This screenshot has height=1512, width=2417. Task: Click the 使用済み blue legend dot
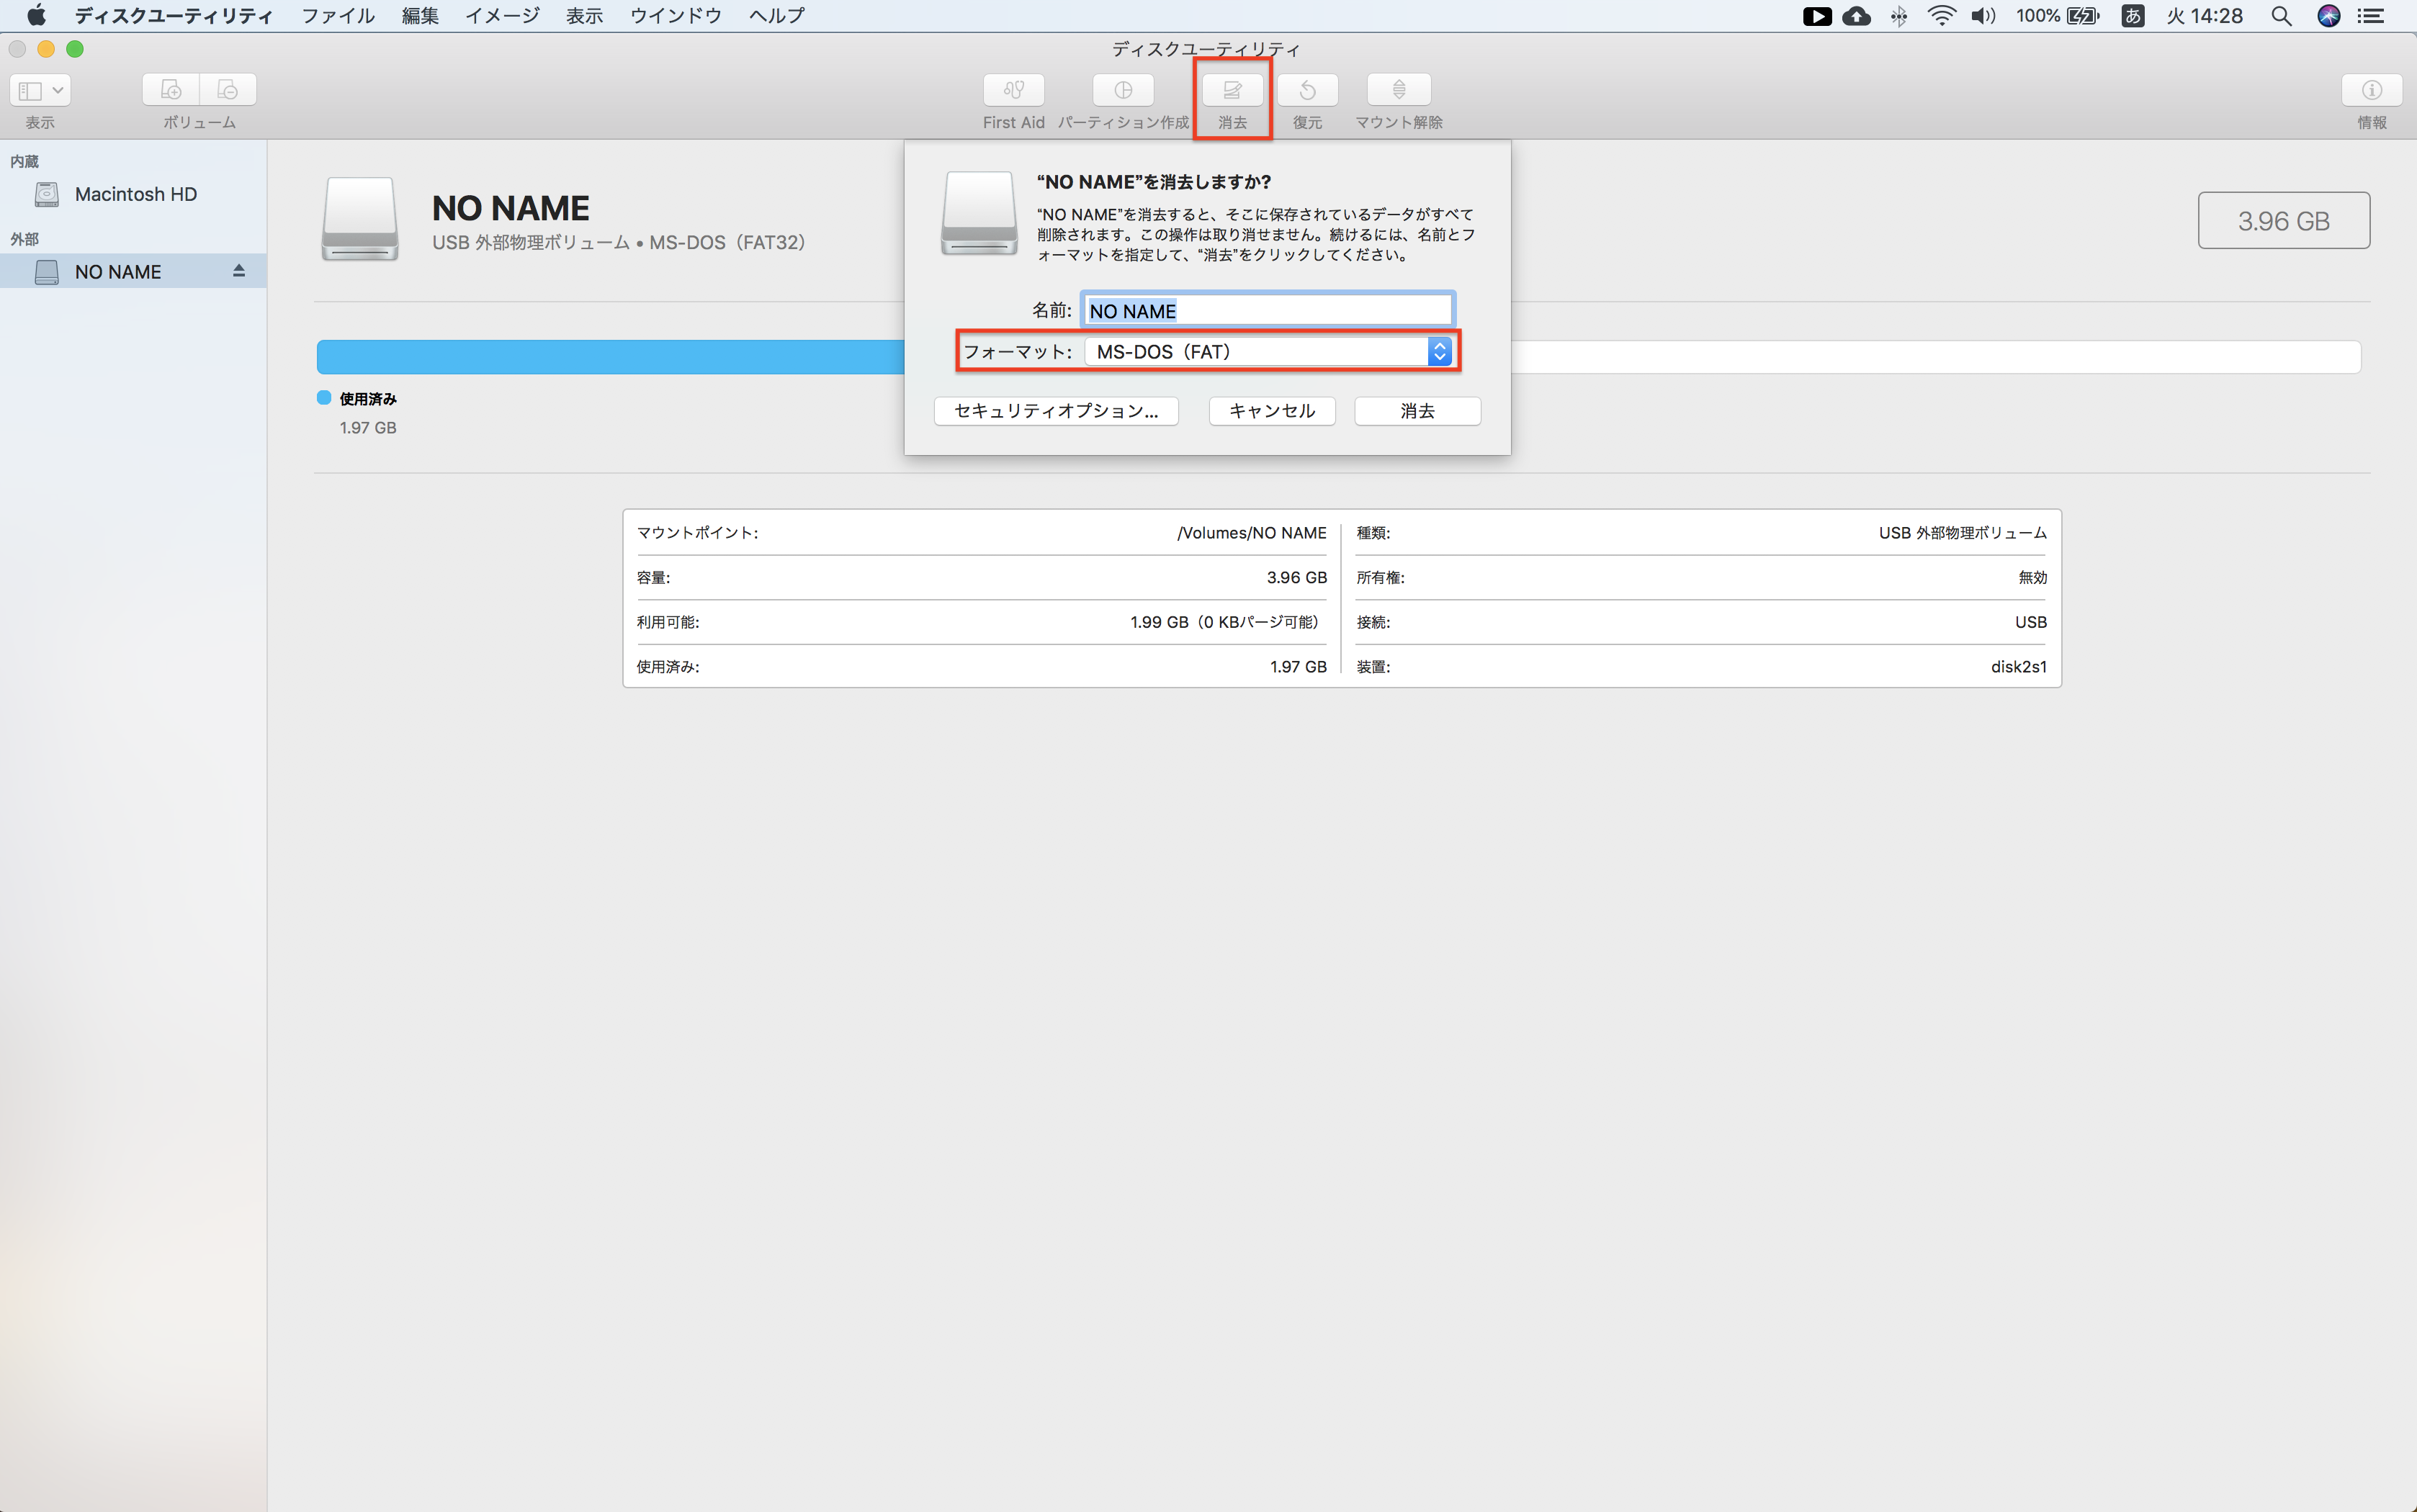click(324, 398)
